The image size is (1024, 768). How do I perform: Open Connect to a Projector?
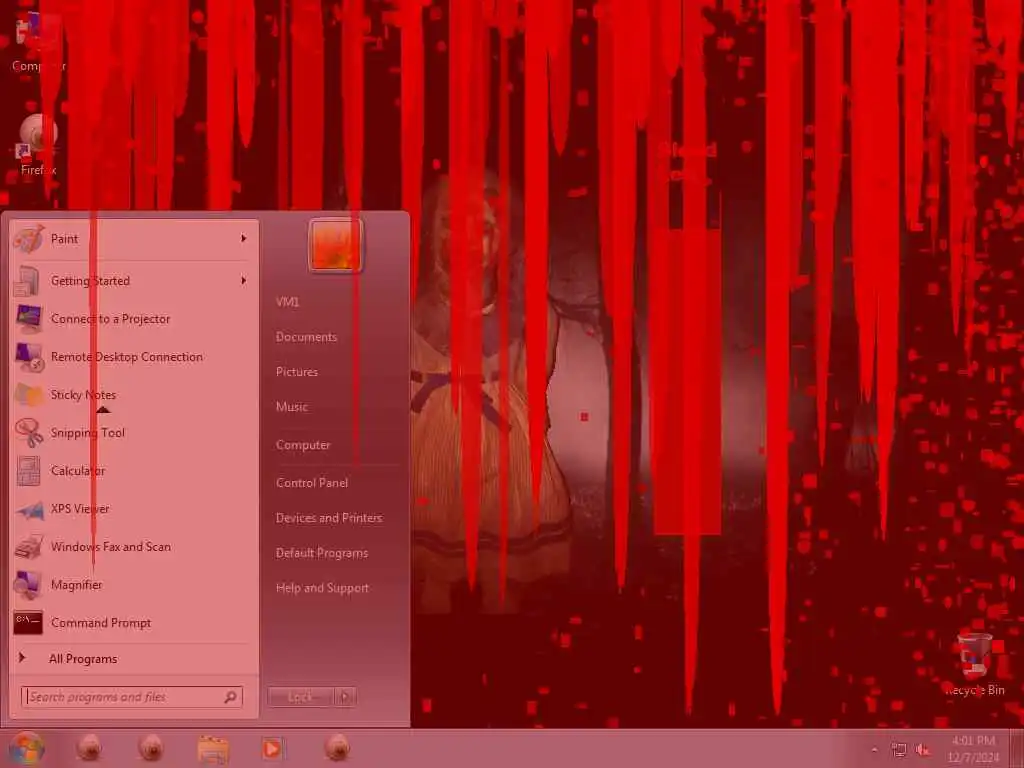pyautogui.click(x=134, y=319)
